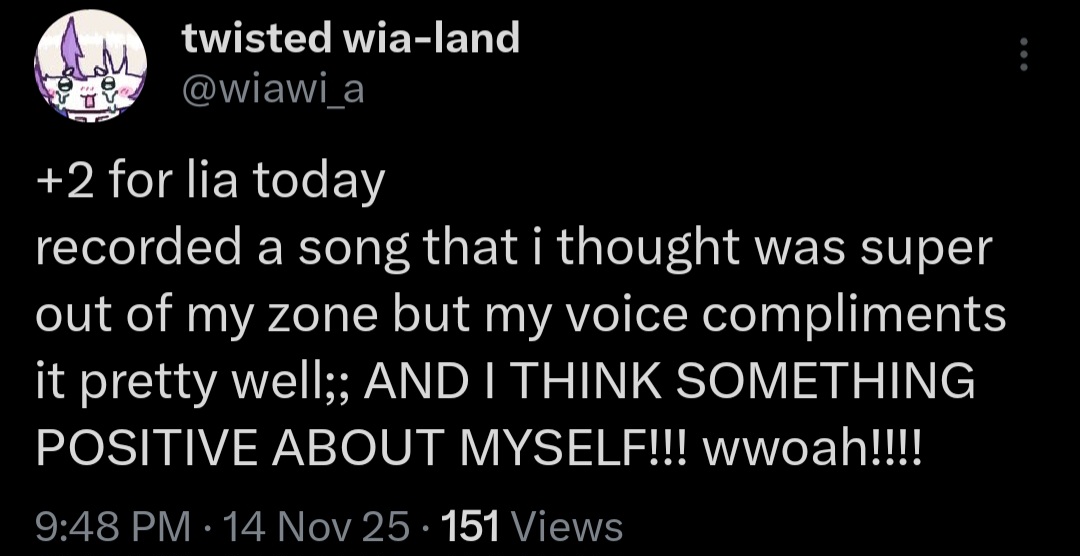Click the '+2 for lia today' line
Image resolution: width=1080 pixels, height=556 pixels.
click(x=210, y=183)
